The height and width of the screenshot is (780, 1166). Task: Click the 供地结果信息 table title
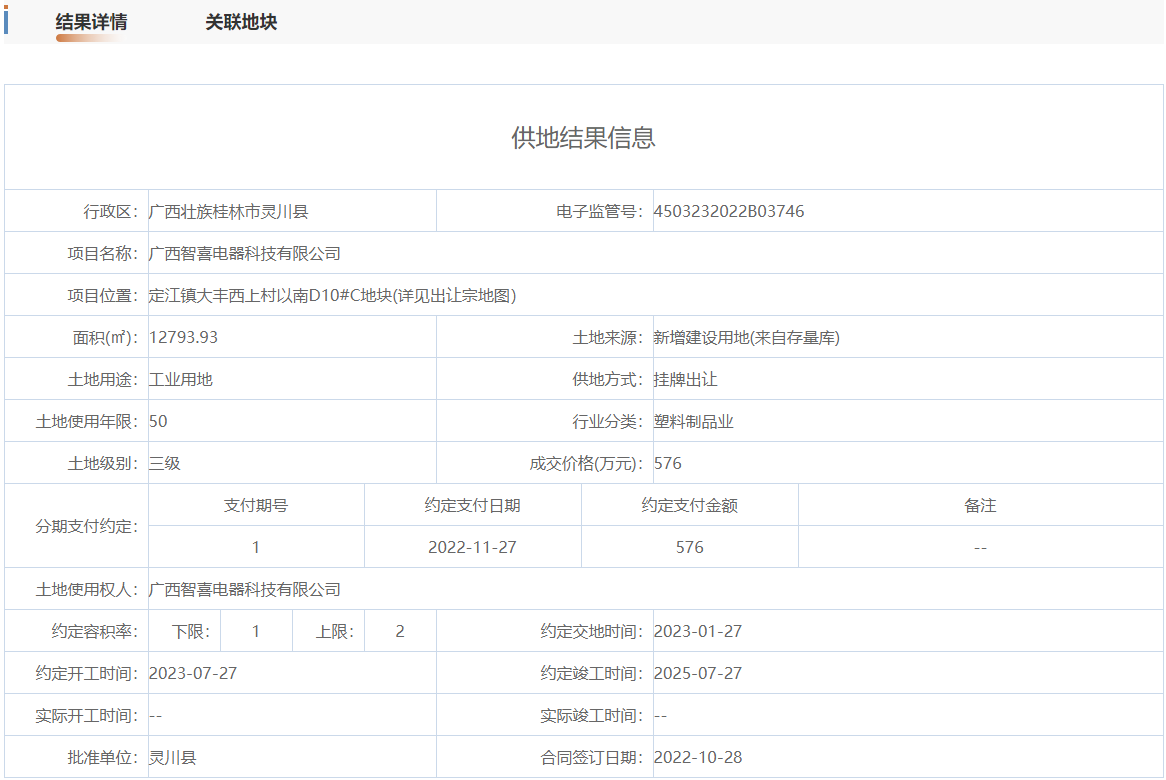pyautogui.click(x=583, y=138)
